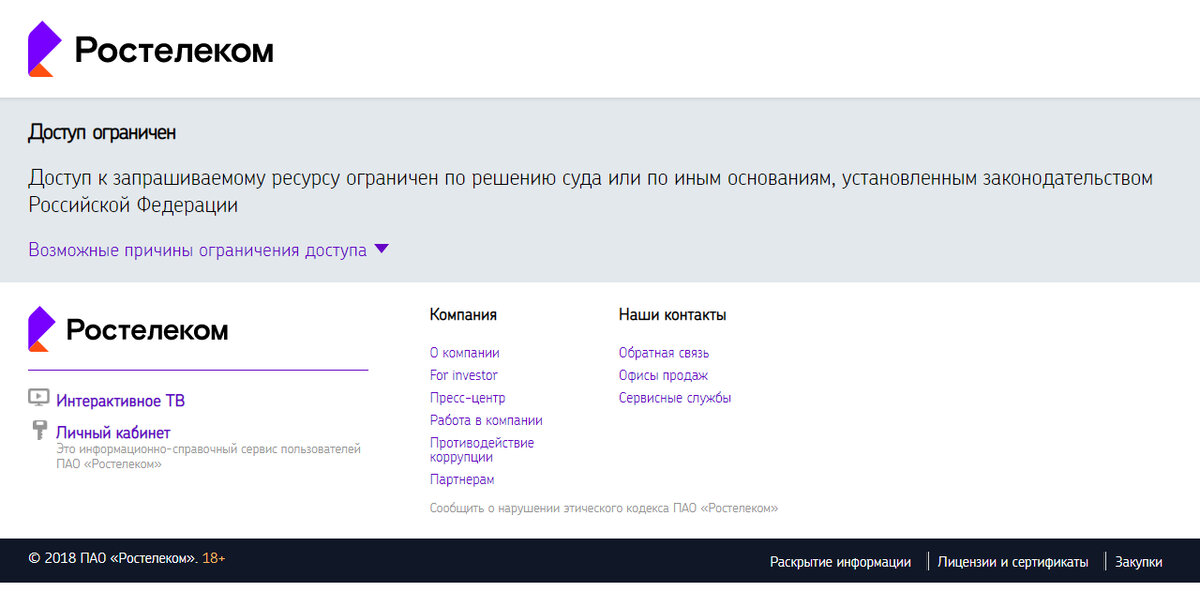Click the Rostelecom logo in the header
Screen dimensions: 1200x592
pyautogui.click(x=150, y=49)
